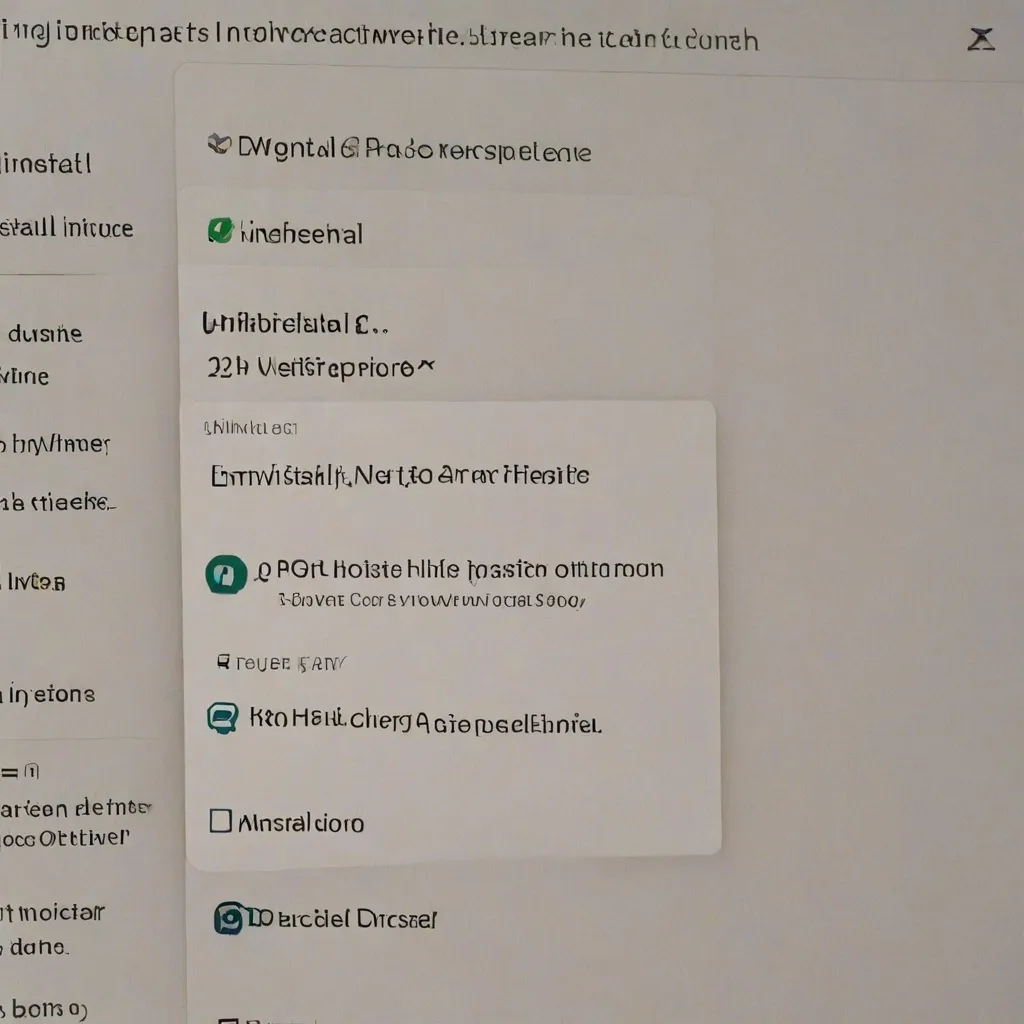Viewport: 1024px width, 1024px height.
Task: Click the 'liven' text in the sidebar
Action: [x=33, y=581]
